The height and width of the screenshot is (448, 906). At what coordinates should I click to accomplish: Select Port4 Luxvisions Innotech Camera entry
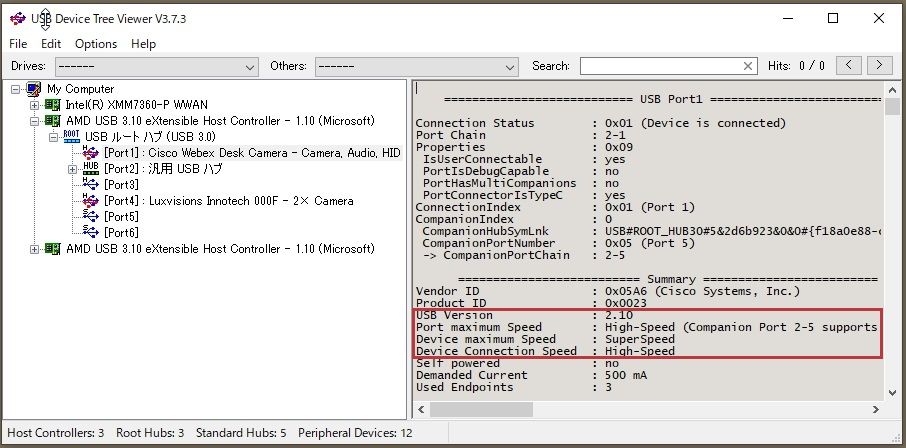coord(228,201)
